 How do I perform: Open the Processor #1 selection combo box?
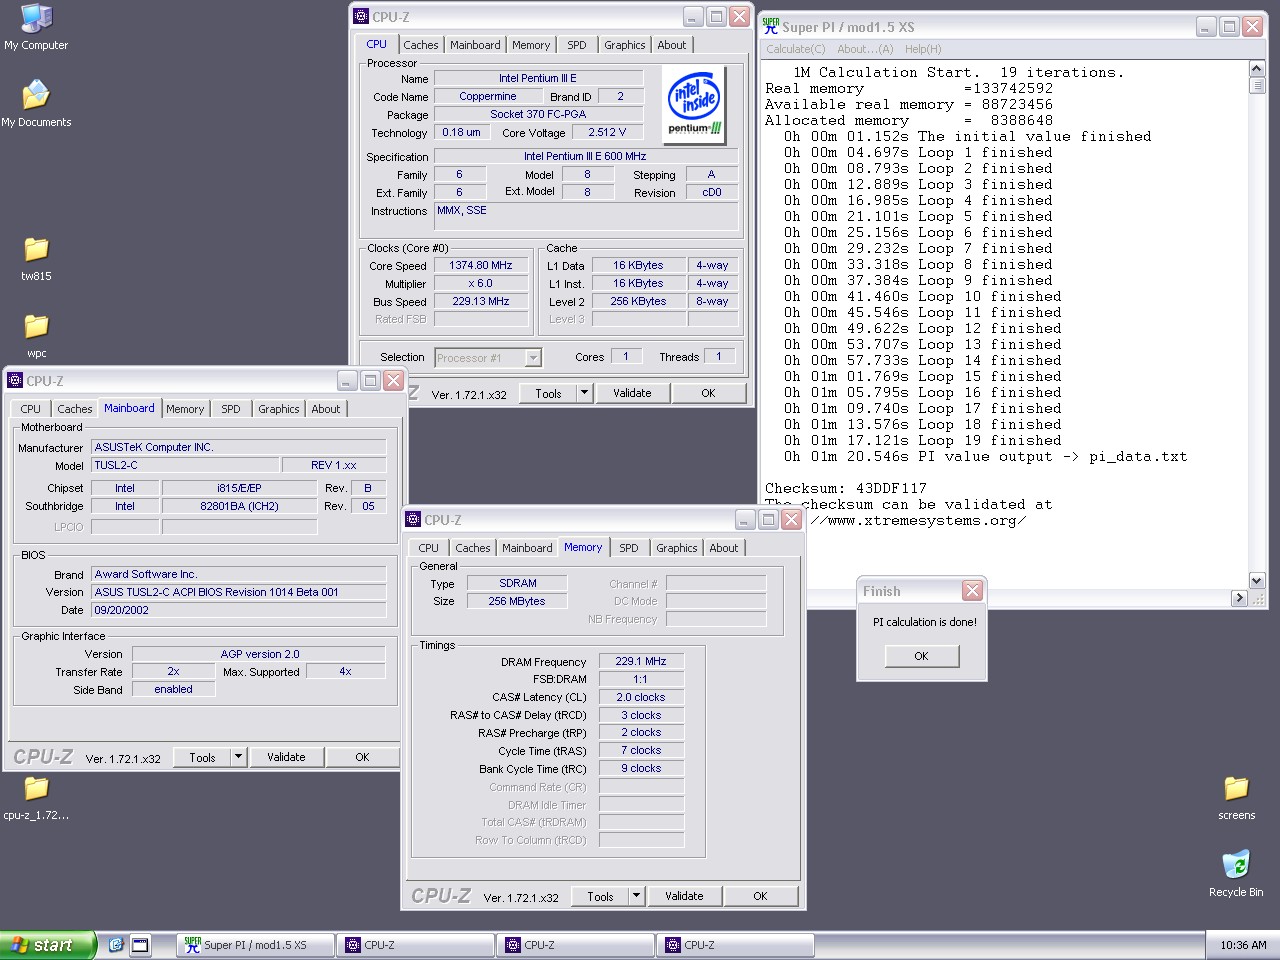click(488, 357)
